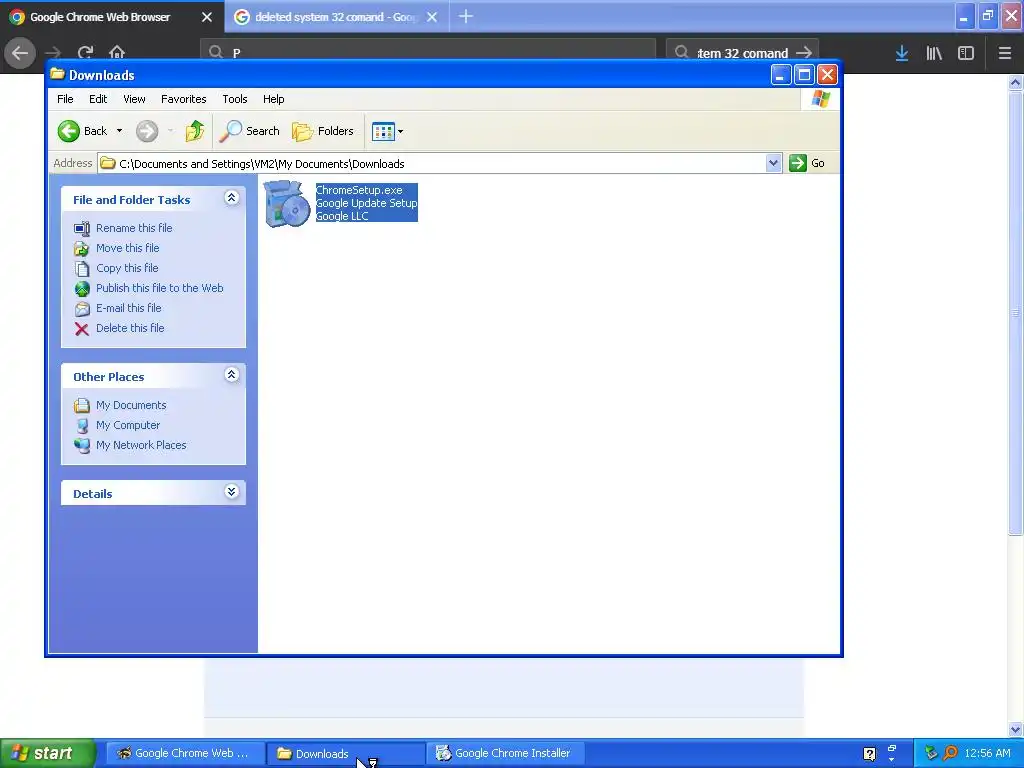Submit search with the arrow button

coord(805,52)
